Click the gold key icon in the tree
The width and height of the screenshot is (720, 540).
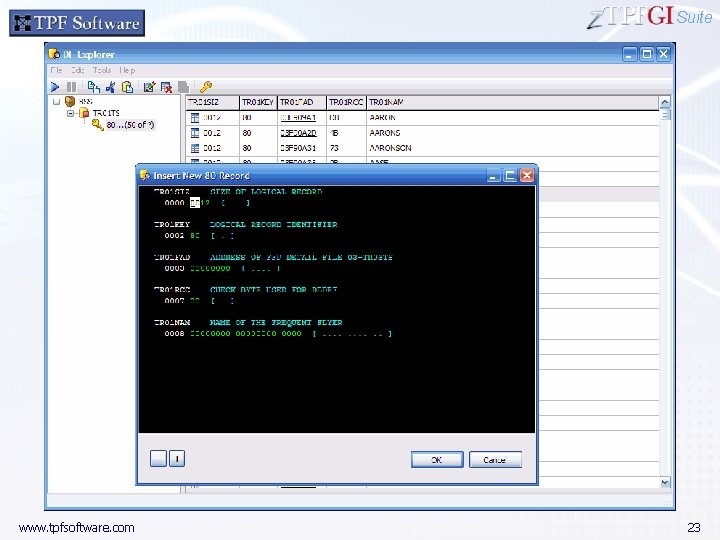point(97,125)
